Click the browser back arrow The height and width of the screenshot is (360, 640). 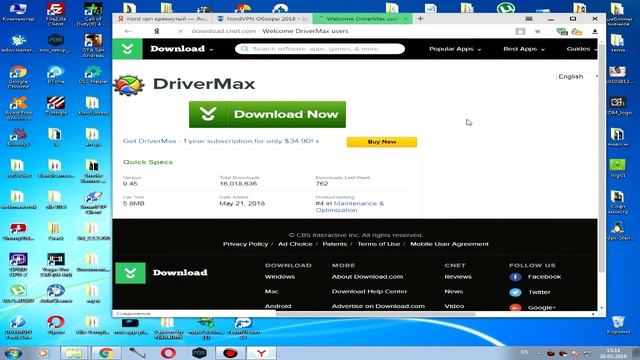(128, 31)
